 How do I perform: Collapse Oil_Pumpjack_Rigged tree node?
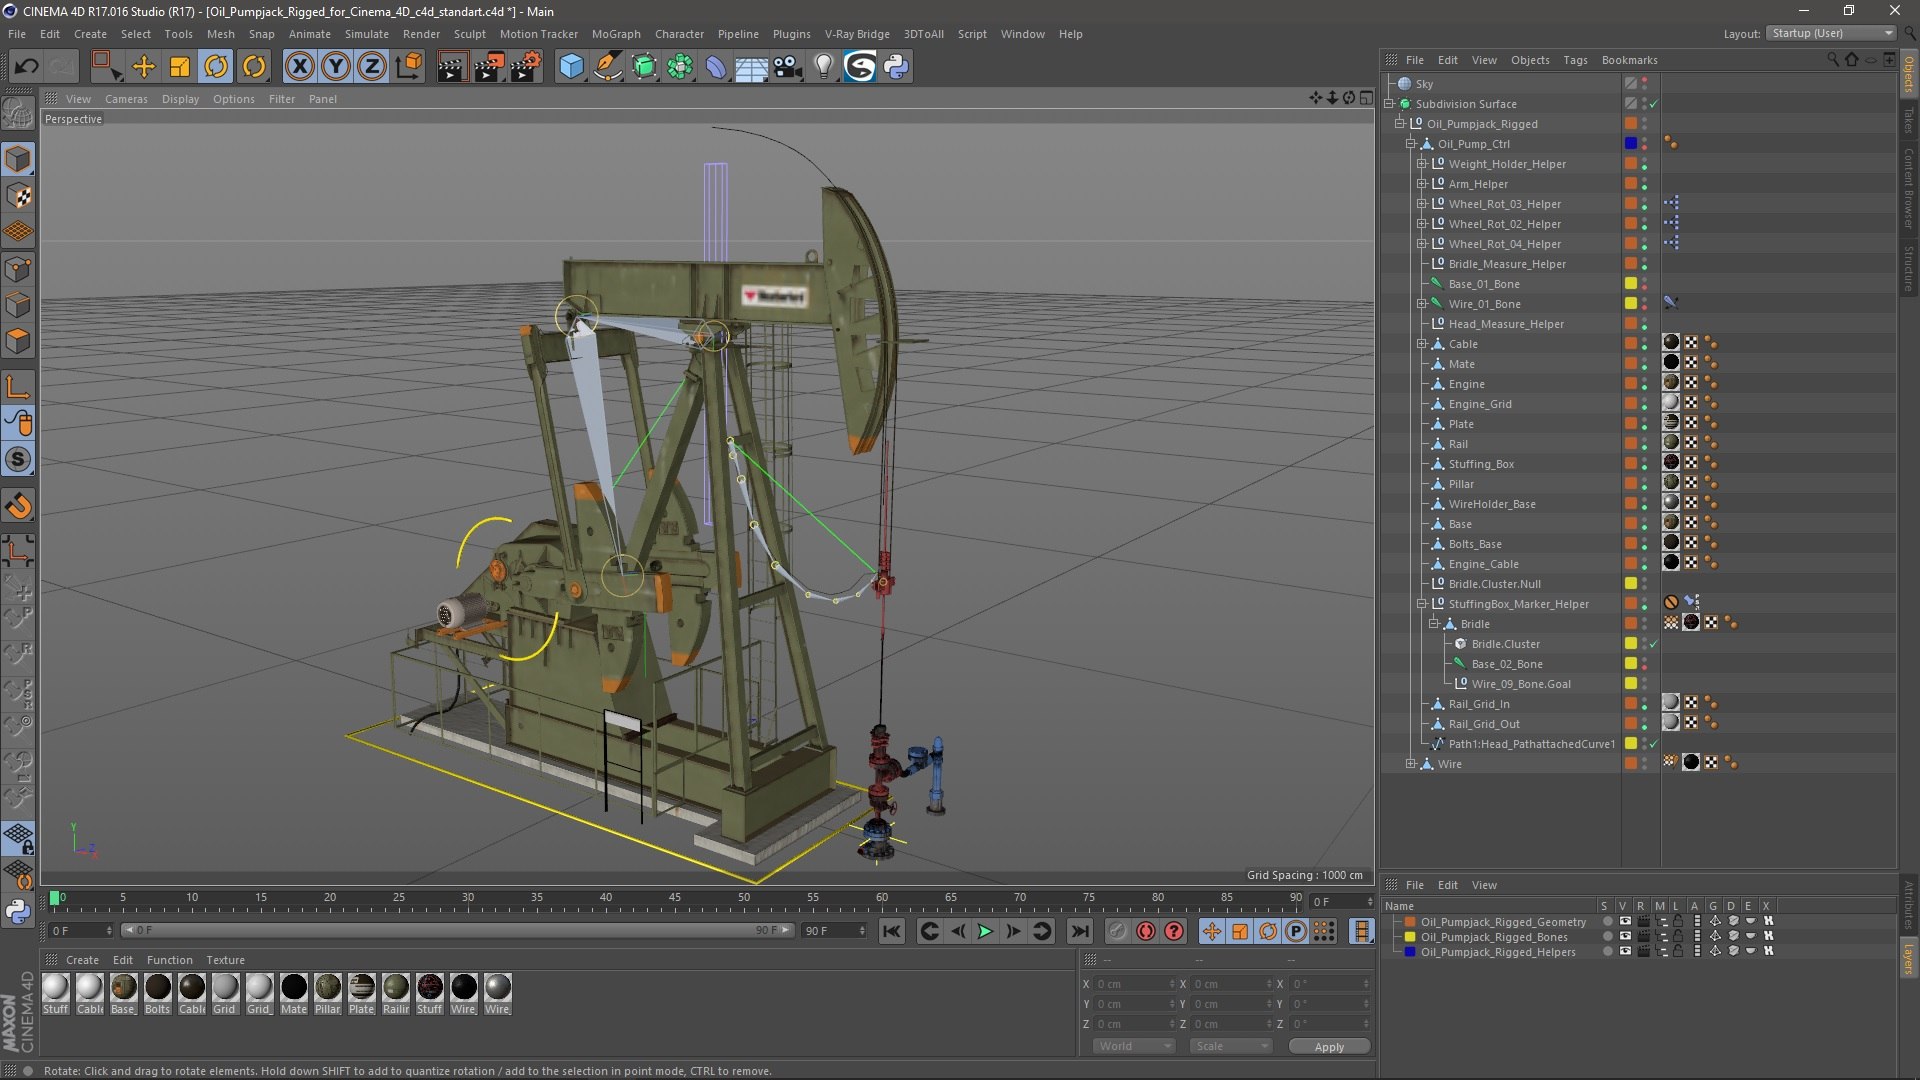(1400, 124)
